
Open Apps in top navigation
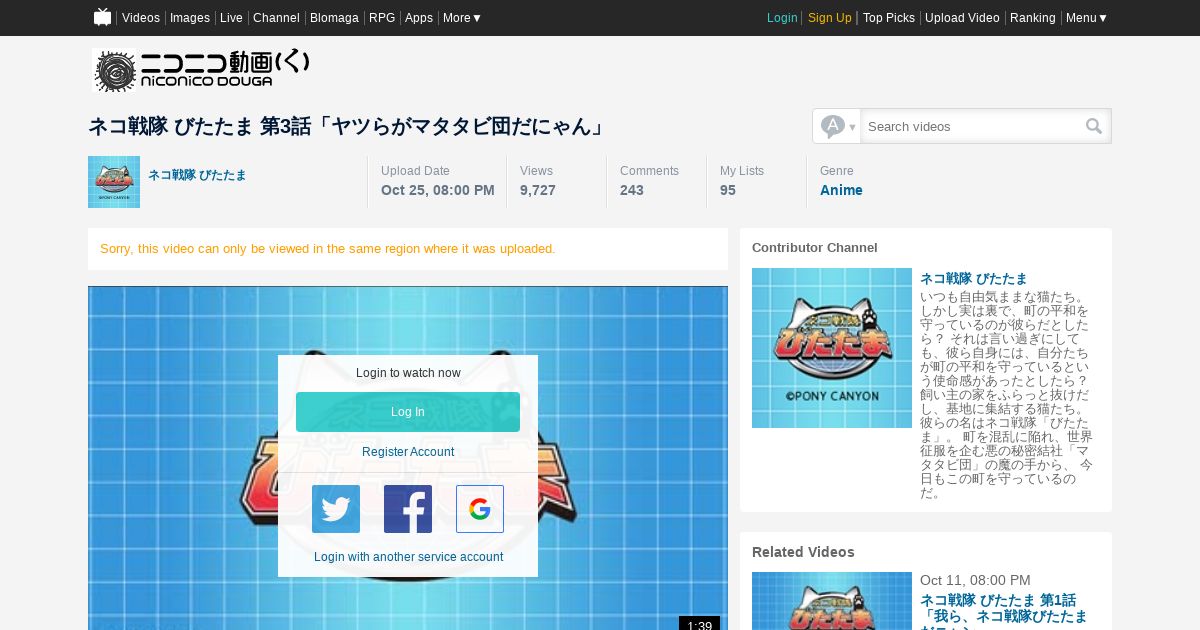tap(419, 17)
